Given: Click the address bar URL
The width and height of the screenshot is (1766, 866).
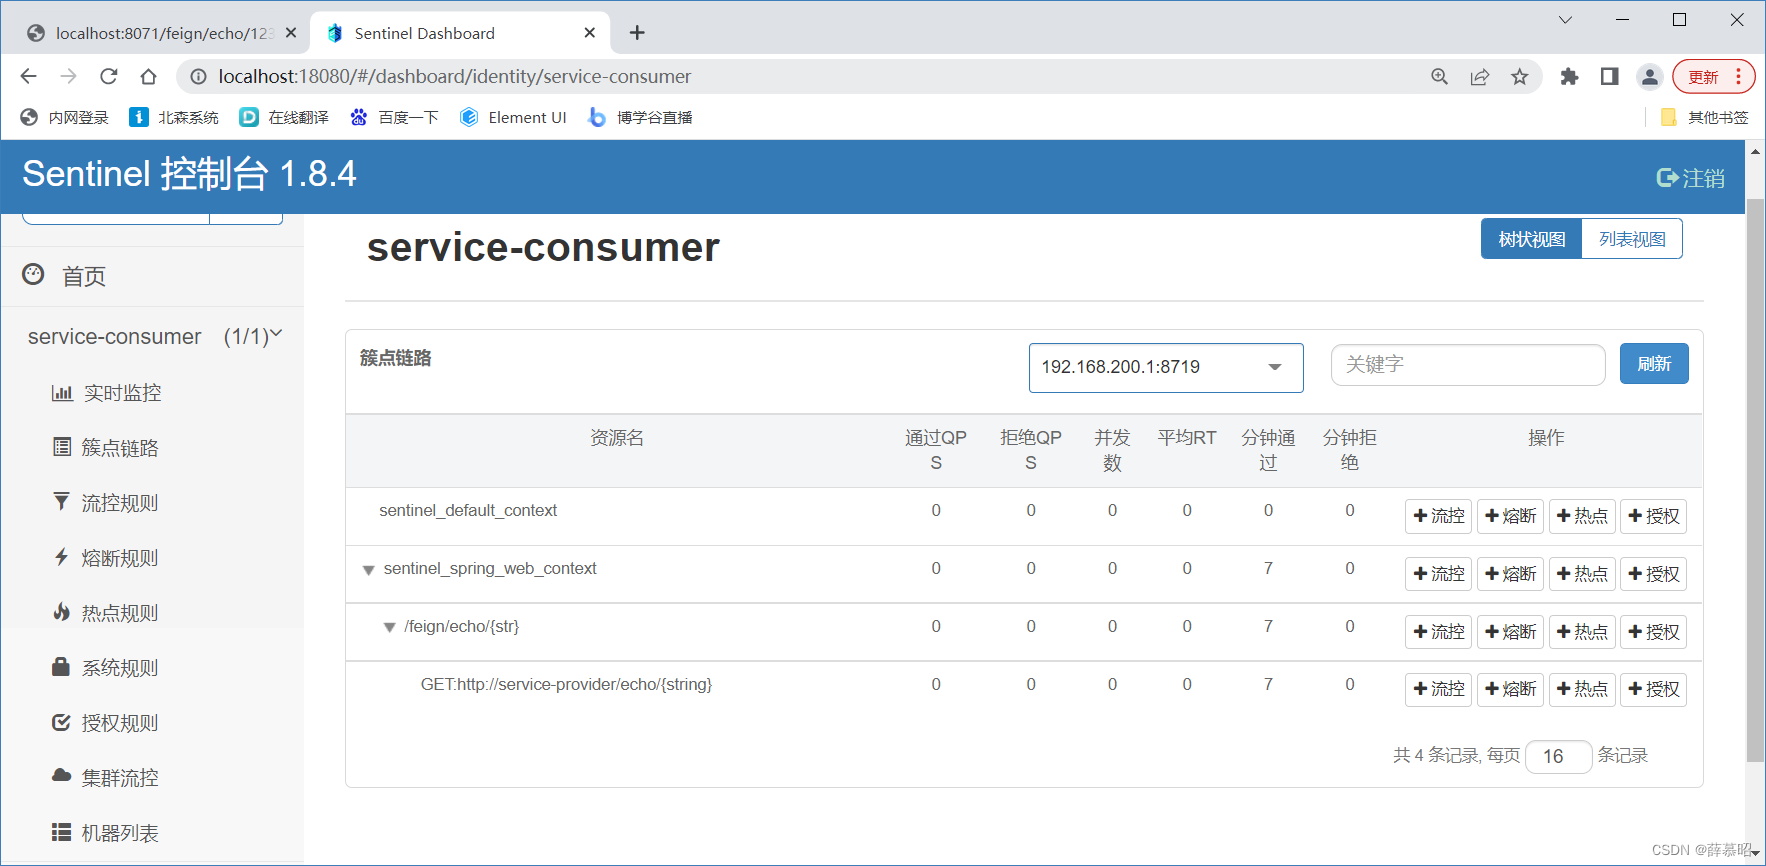Looking at the screenshot, I should [x=455, y=76].
